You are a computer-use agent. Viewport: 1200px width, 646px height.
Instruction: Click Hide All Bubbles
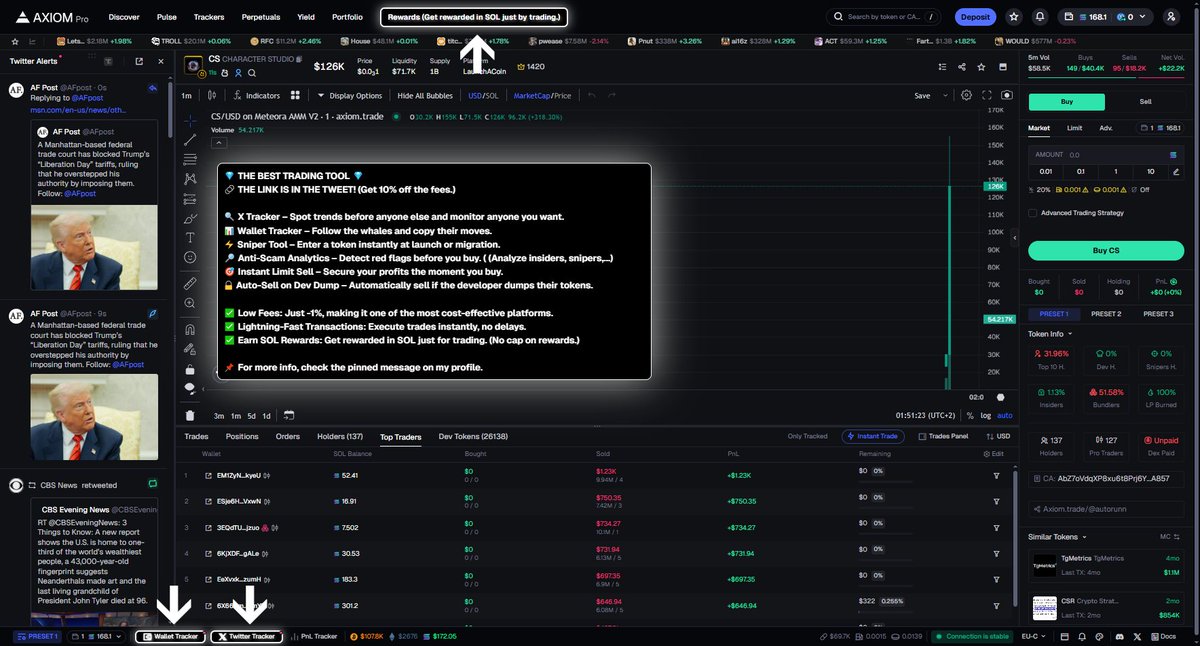[425, 96]
